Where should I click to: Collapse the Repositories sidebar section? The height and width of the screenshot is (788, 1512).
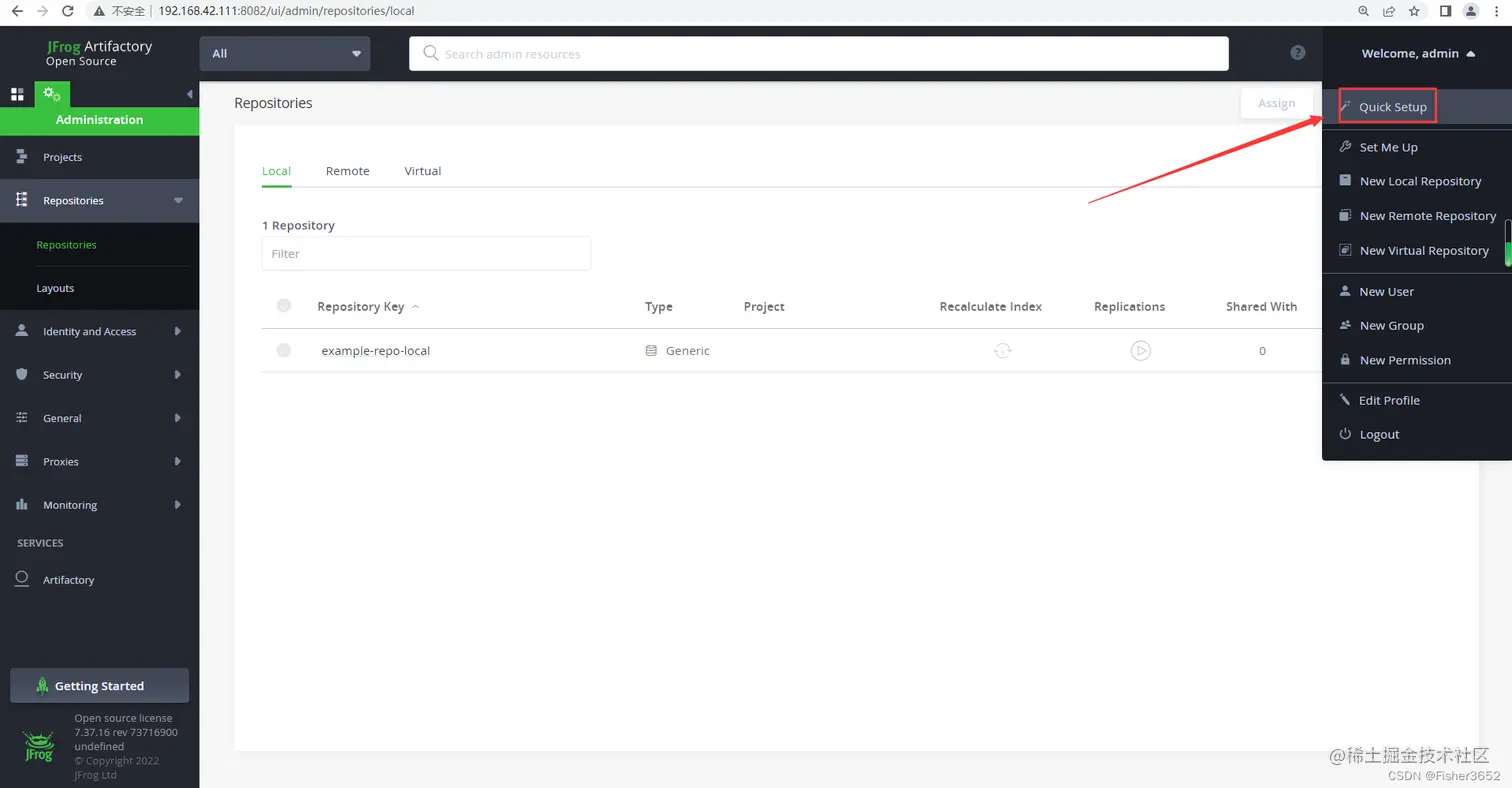click(179, 200)
